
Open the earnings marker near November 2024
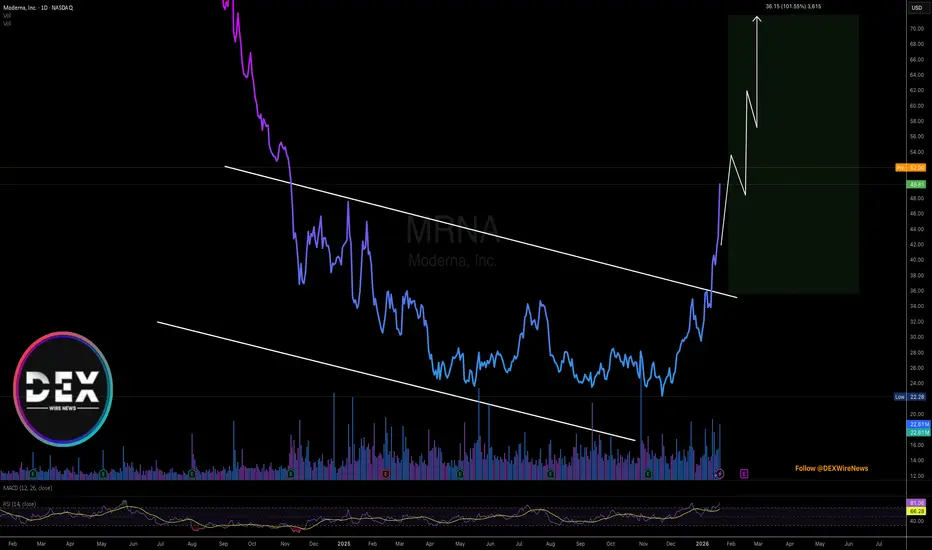[291, 474]
